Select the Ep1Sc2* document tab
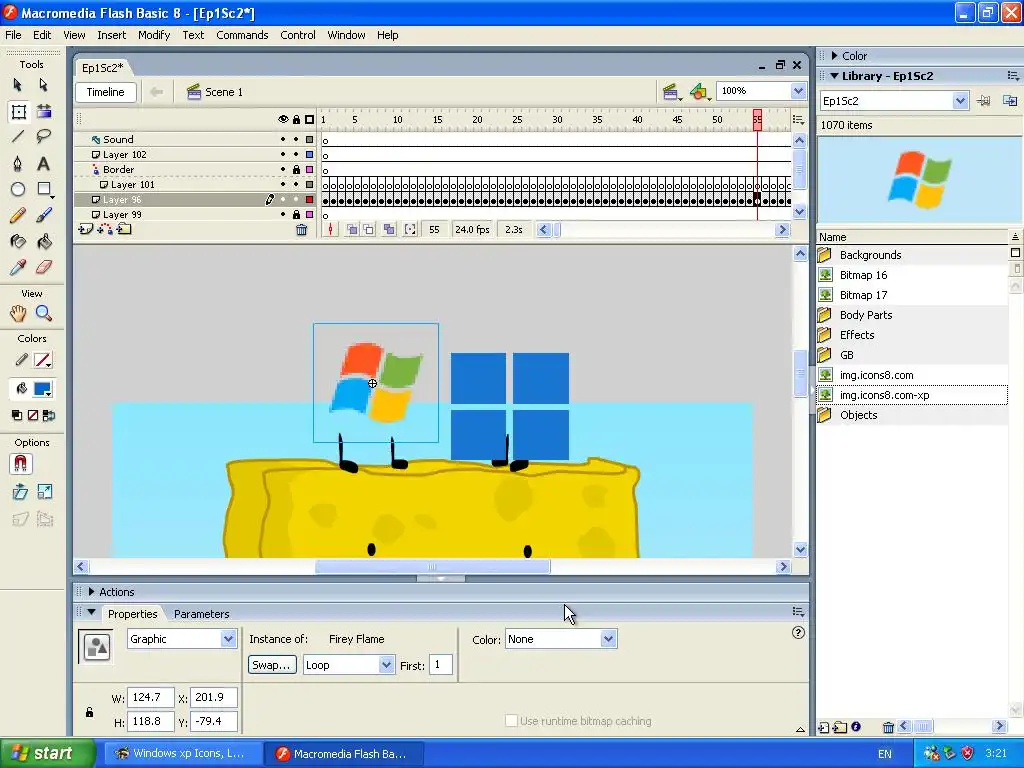The image size is (1024, 768). click(103, 67)
